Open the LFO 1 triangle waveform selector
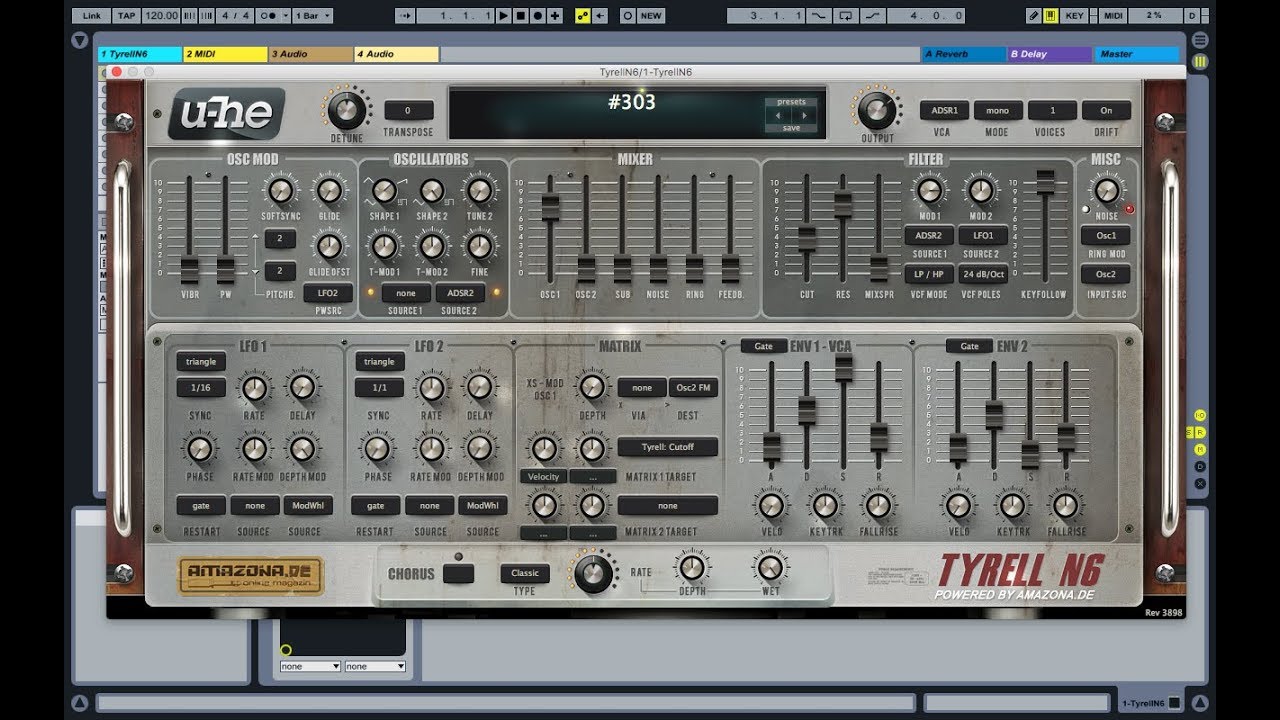1280x720 pixels. click(201, 362)
